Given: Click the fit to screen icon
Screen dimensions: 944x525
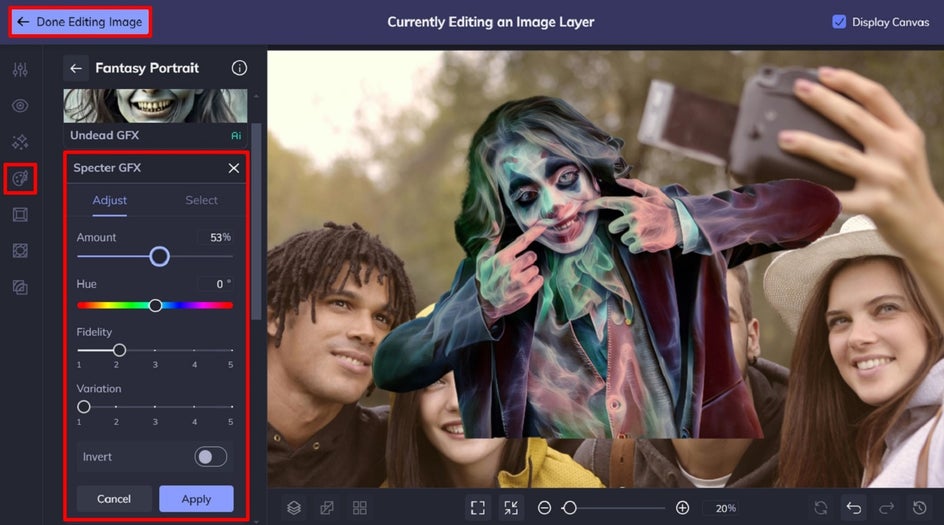Looking at the screenshot, I should click(478, 508).
